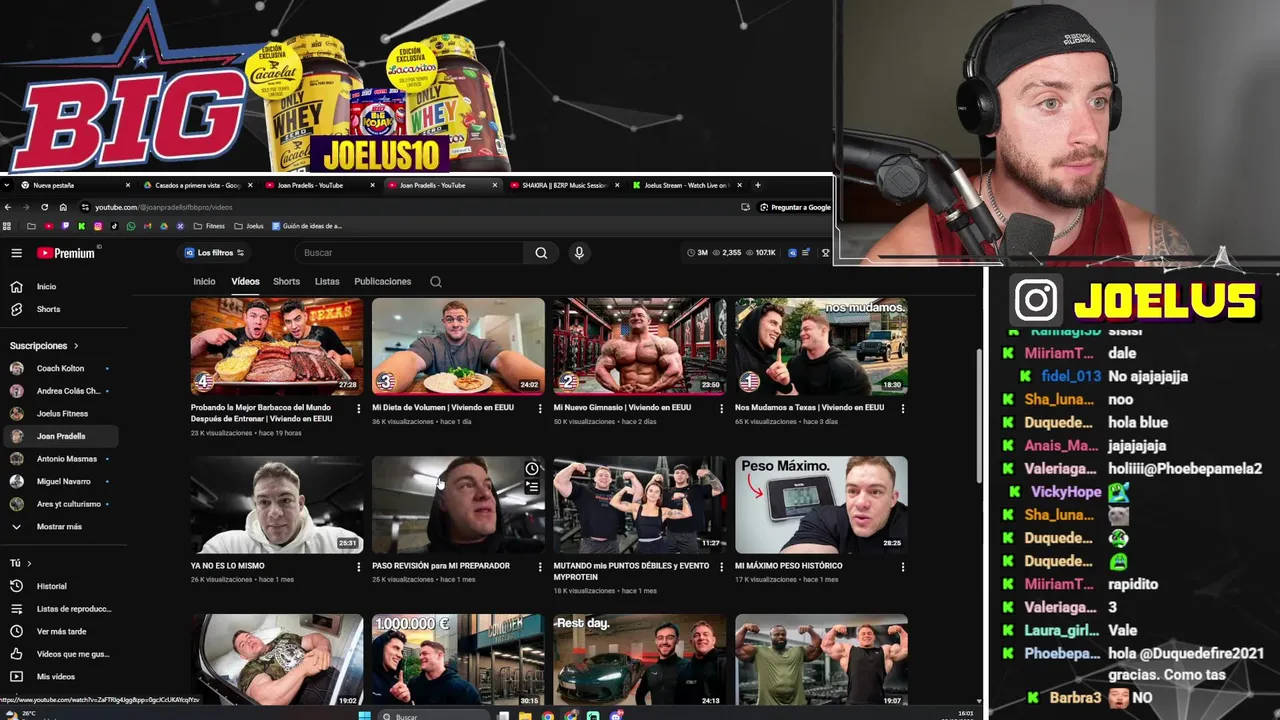Open Mi Nuevo Gimnasio video thumbnail

pos(640,346)
